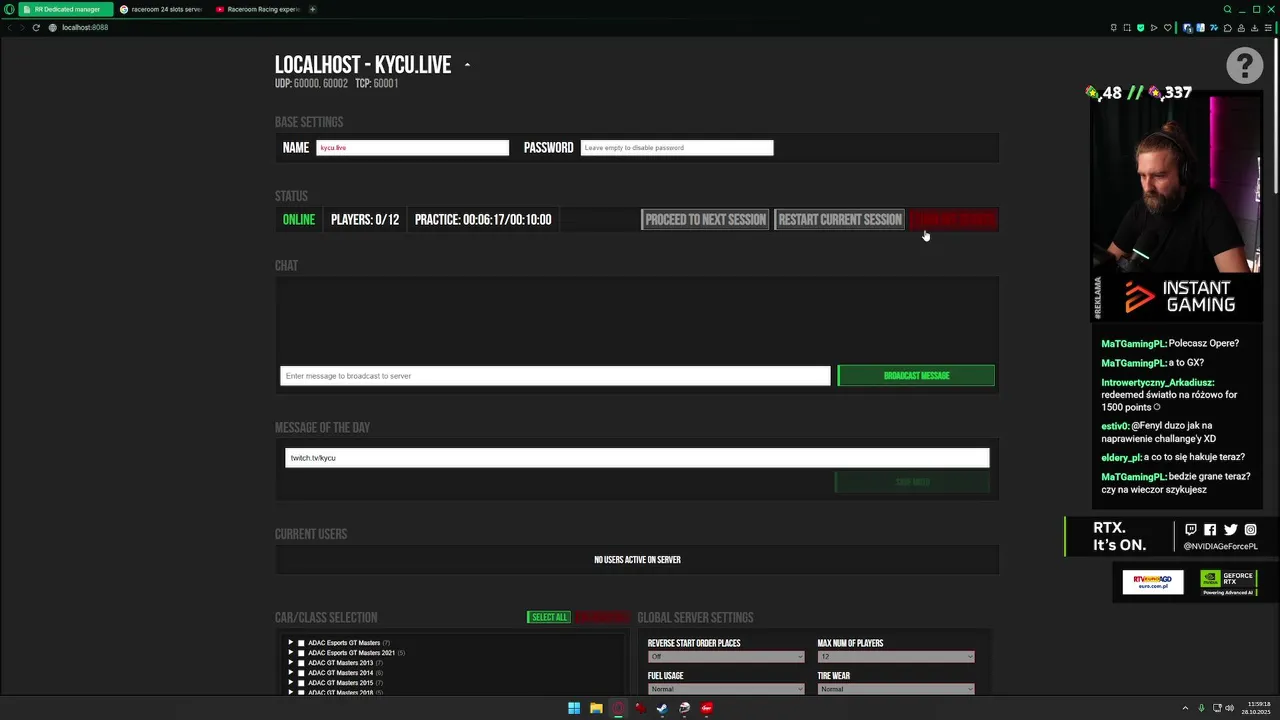Click the streamer webcam thumbnail

pyautogui.click(x=1176, y=186)
